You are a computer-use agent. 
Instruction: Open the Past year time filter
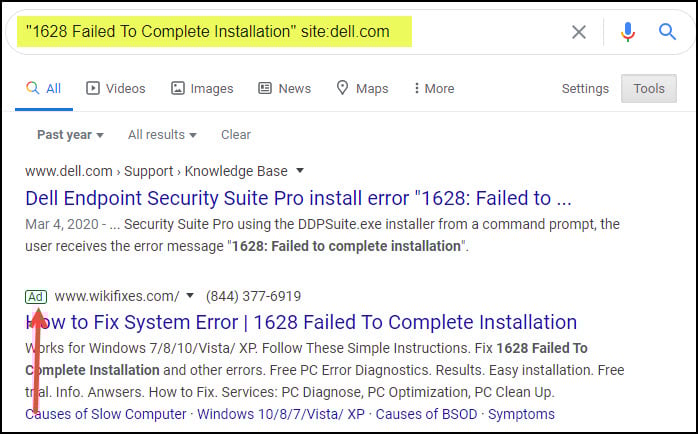tap(70, 135)
